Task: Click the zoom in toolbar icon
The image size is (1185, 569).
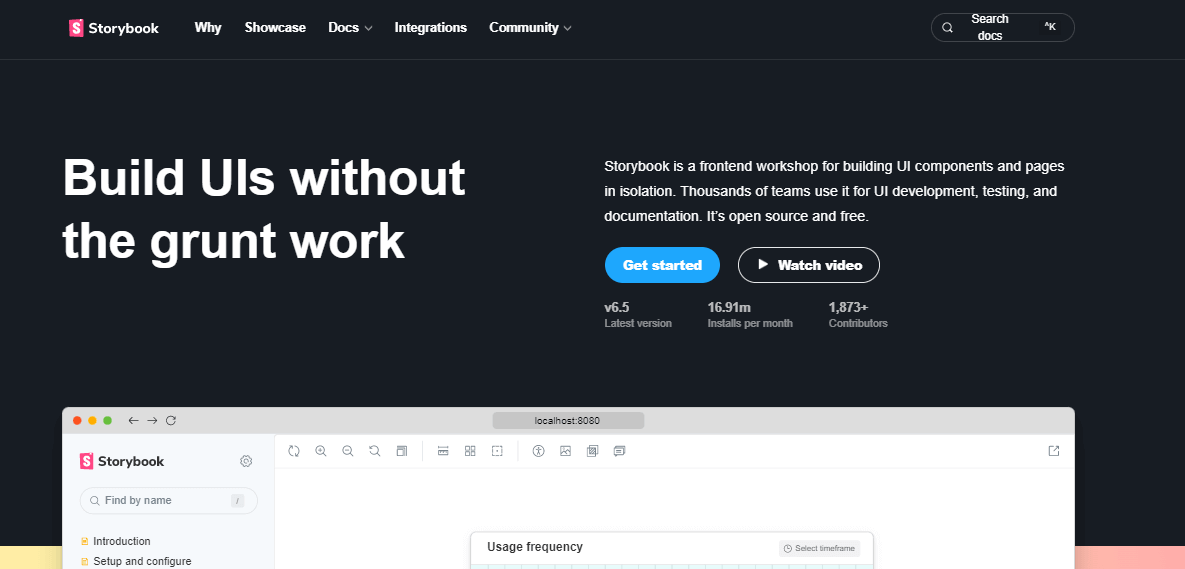Action: pyautogui.click(x=320, y=451)
